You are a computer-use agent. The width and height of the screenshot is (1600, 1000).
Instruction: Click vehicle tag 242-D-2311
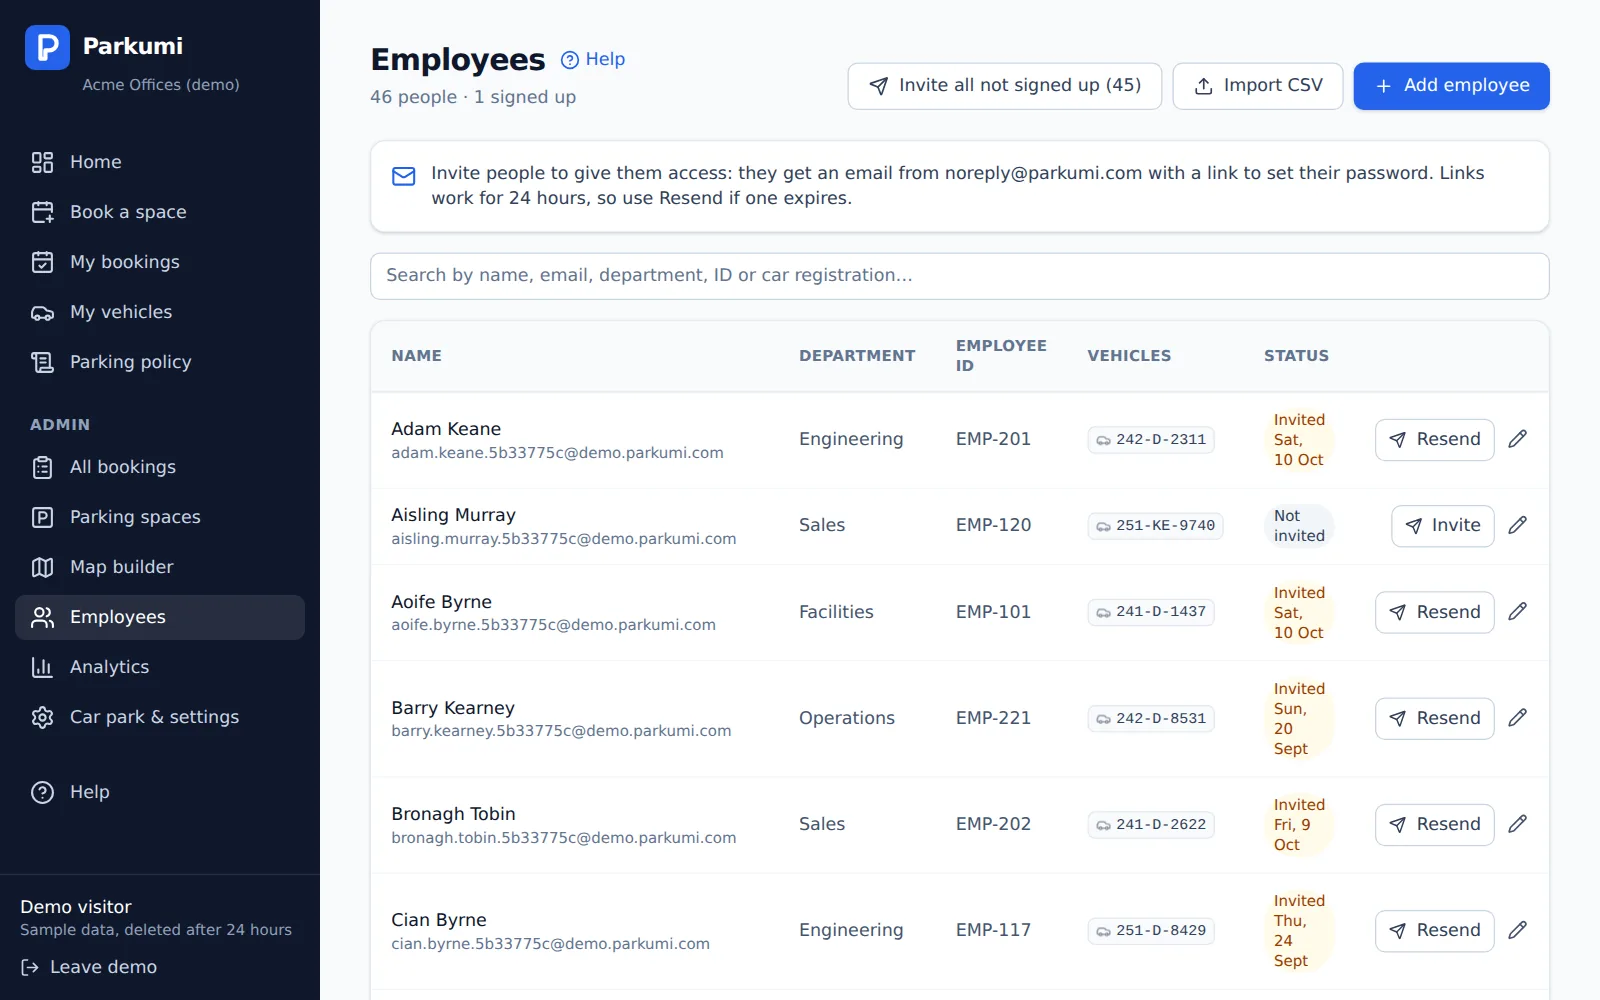(1151, 440)
